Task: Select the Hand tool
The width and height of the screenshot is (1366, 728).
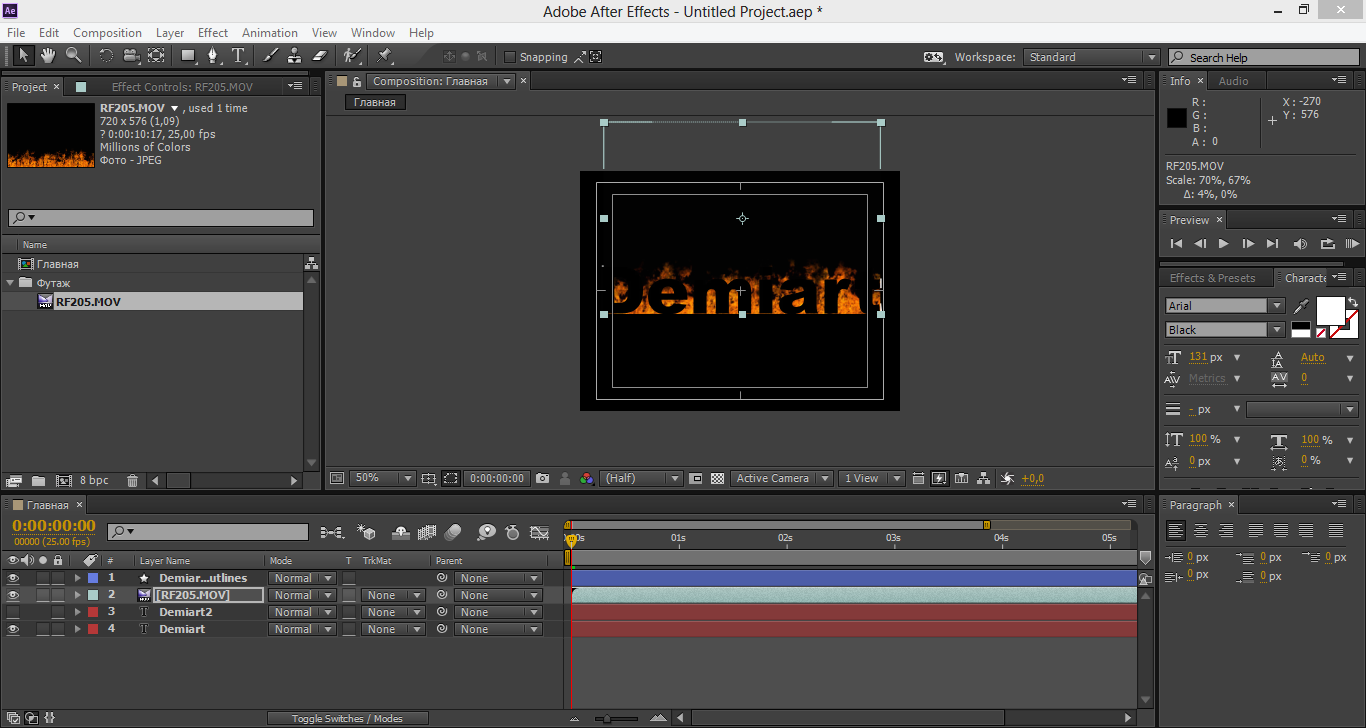Action: (48, 56)
